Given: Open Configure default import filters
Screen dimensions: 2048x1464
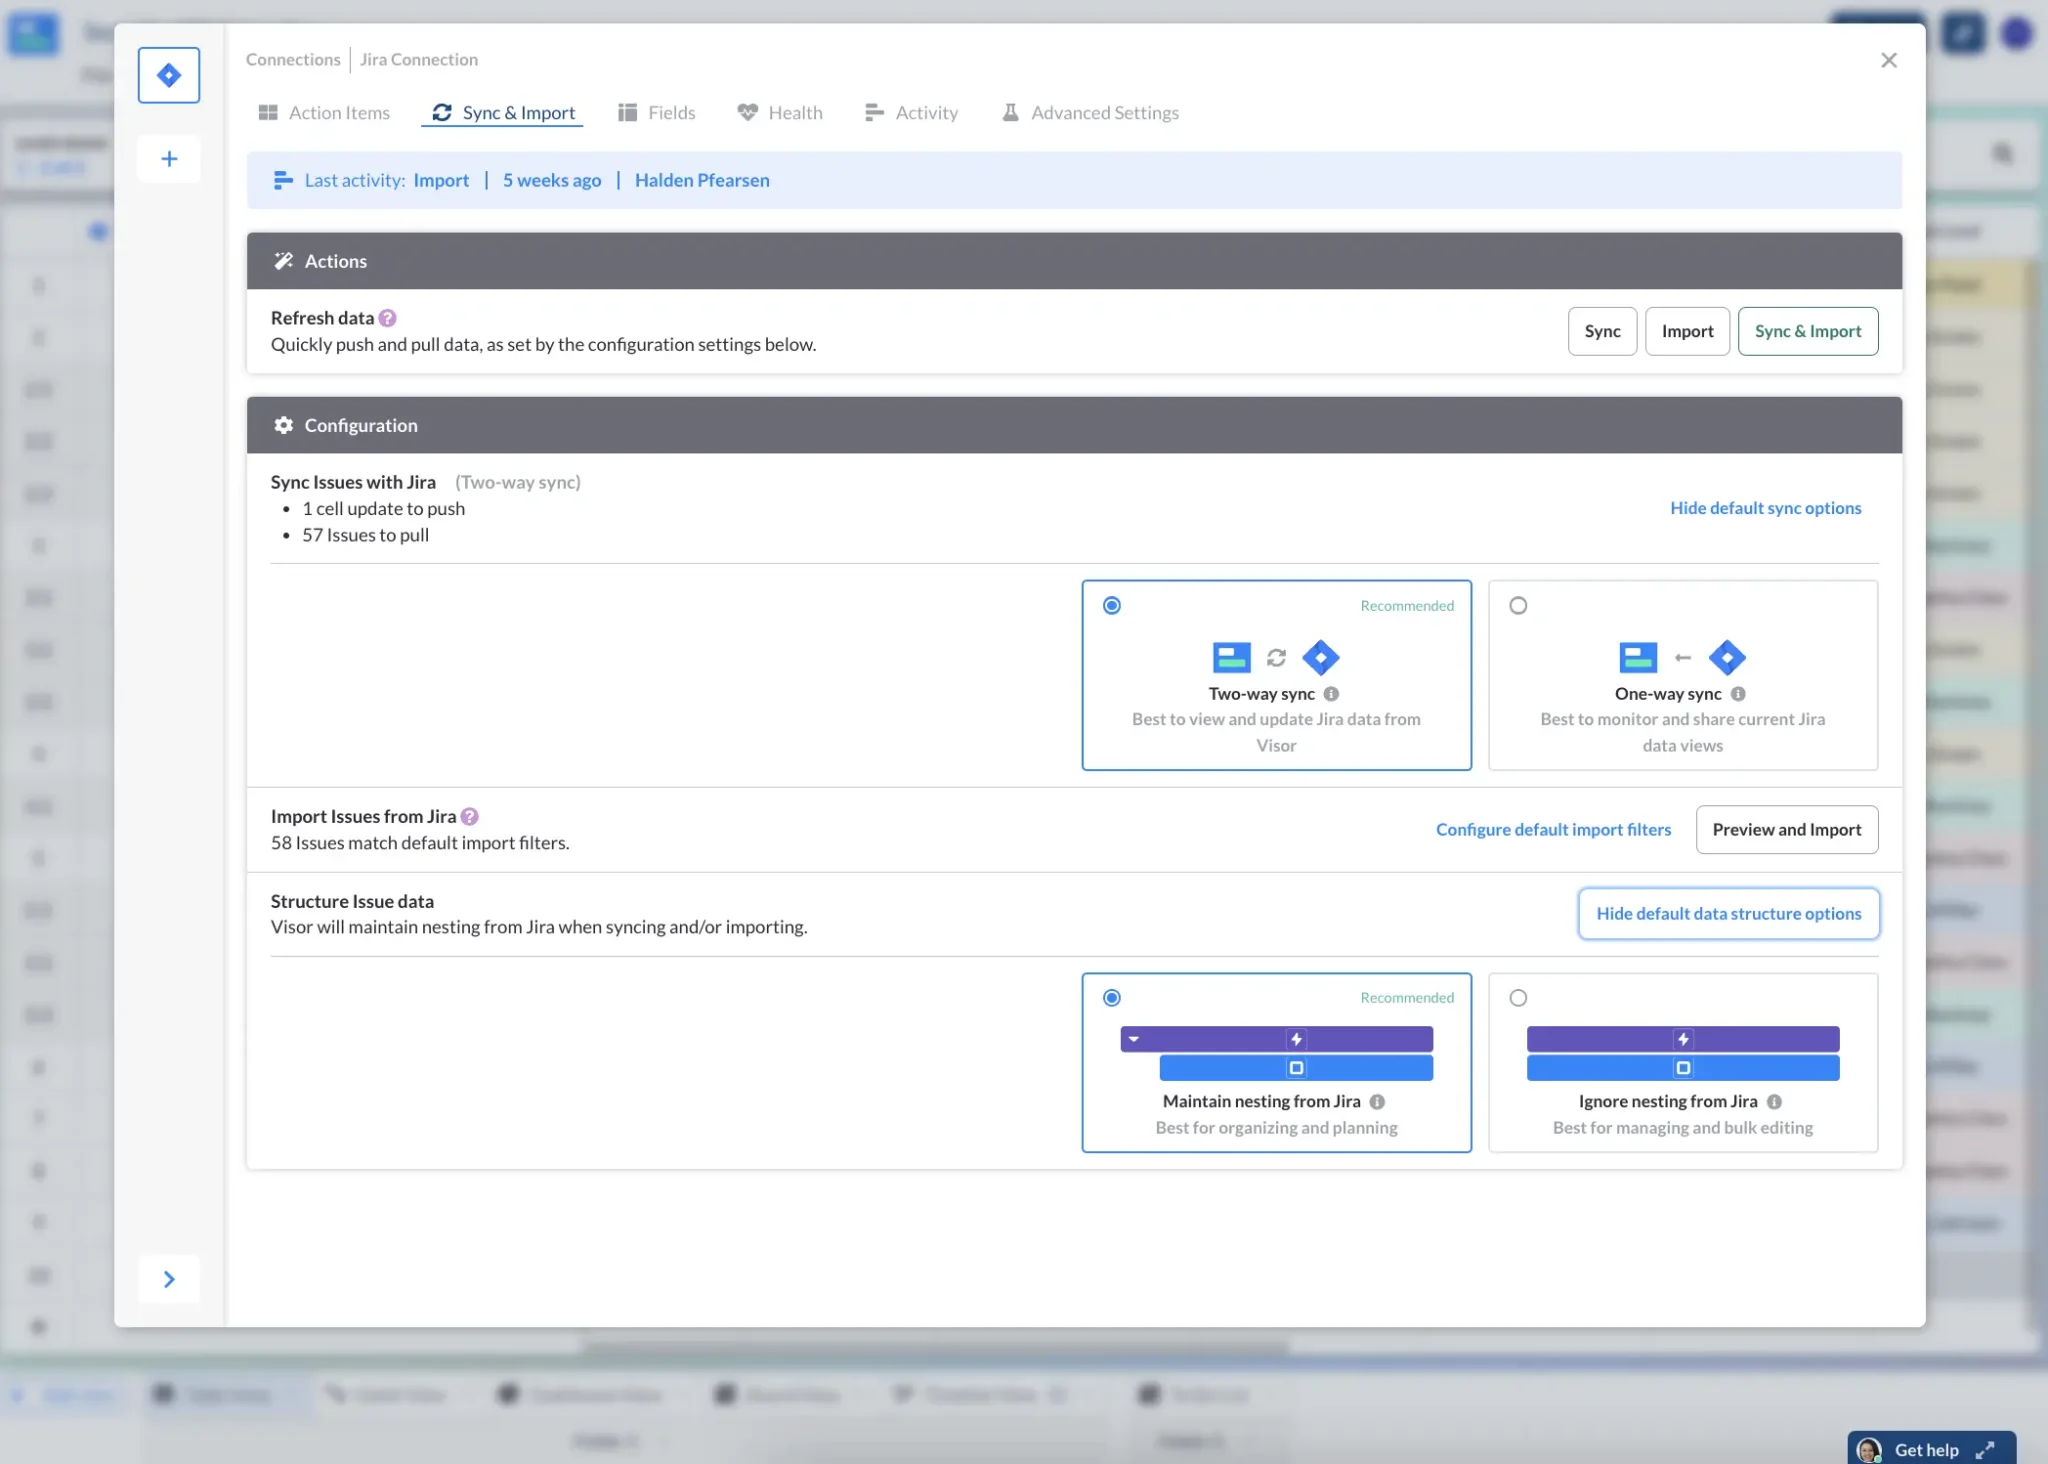Looking at the screenshot, I should point(1553,830).
